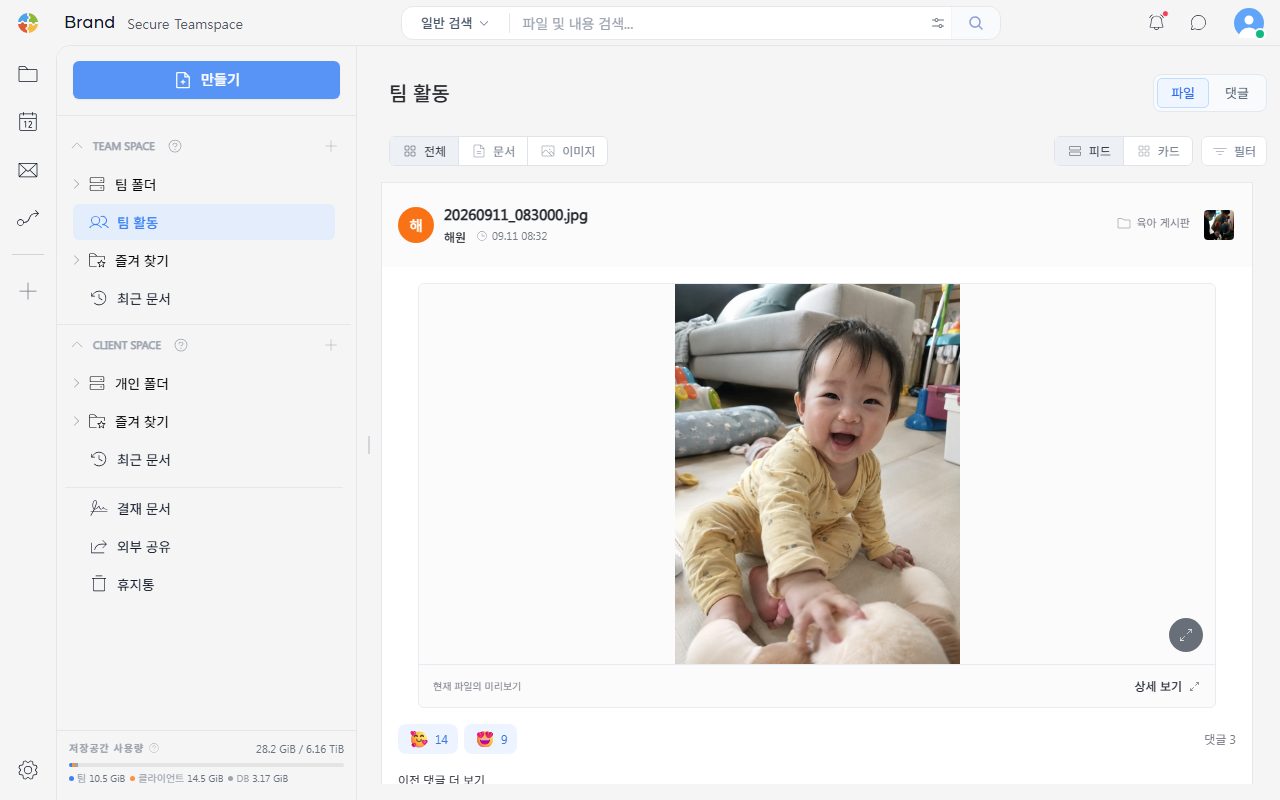Image resolution: width=1280 pixels, height=800 pixels.
Task: Open the 필터 menu
Action: tap(1234, 151)
